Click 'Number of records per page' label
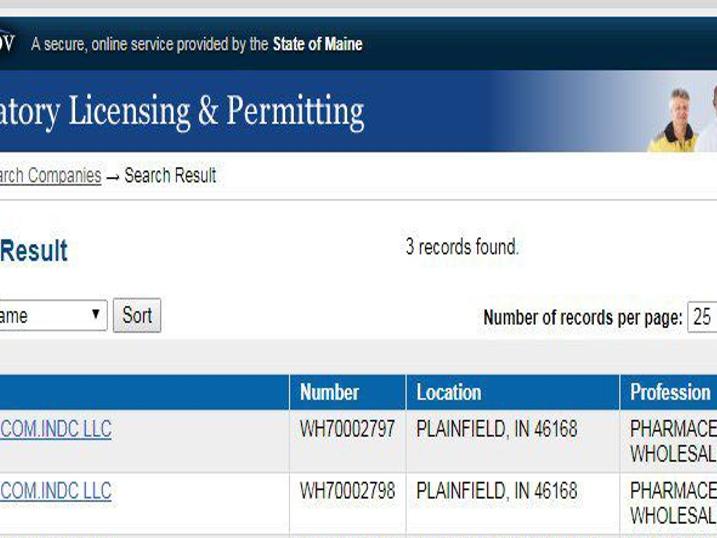717x538 pixels. (582, 318)
